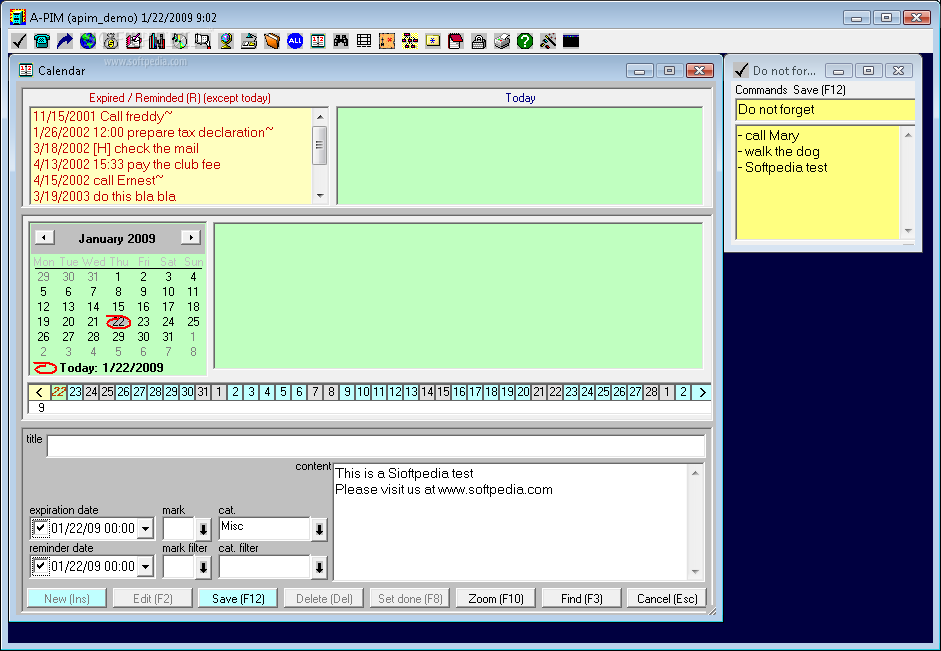Select January 30 in the month calendar

[143, 337]
